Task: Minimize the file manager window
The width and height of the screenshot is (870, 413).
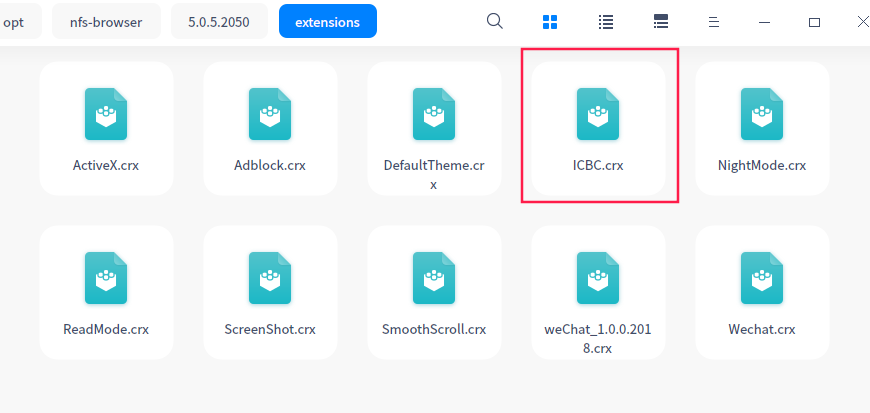Action: (765, 22)
